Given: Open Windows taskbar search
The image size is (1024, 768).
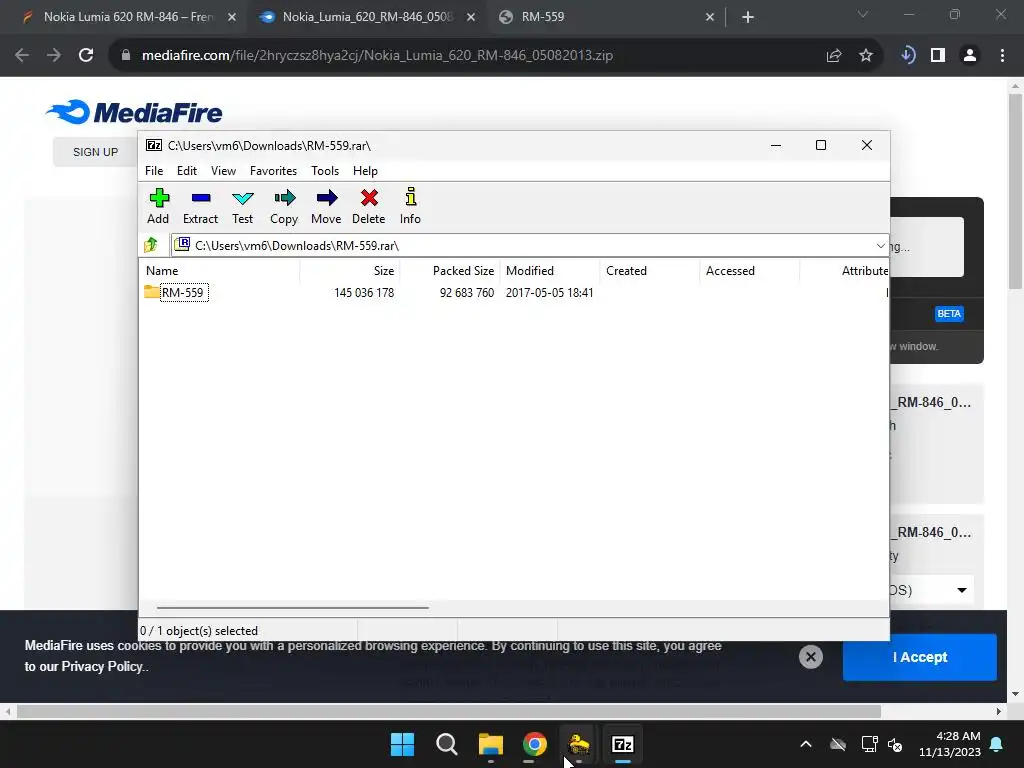Looking at the screenshot, I should [447, 744].
